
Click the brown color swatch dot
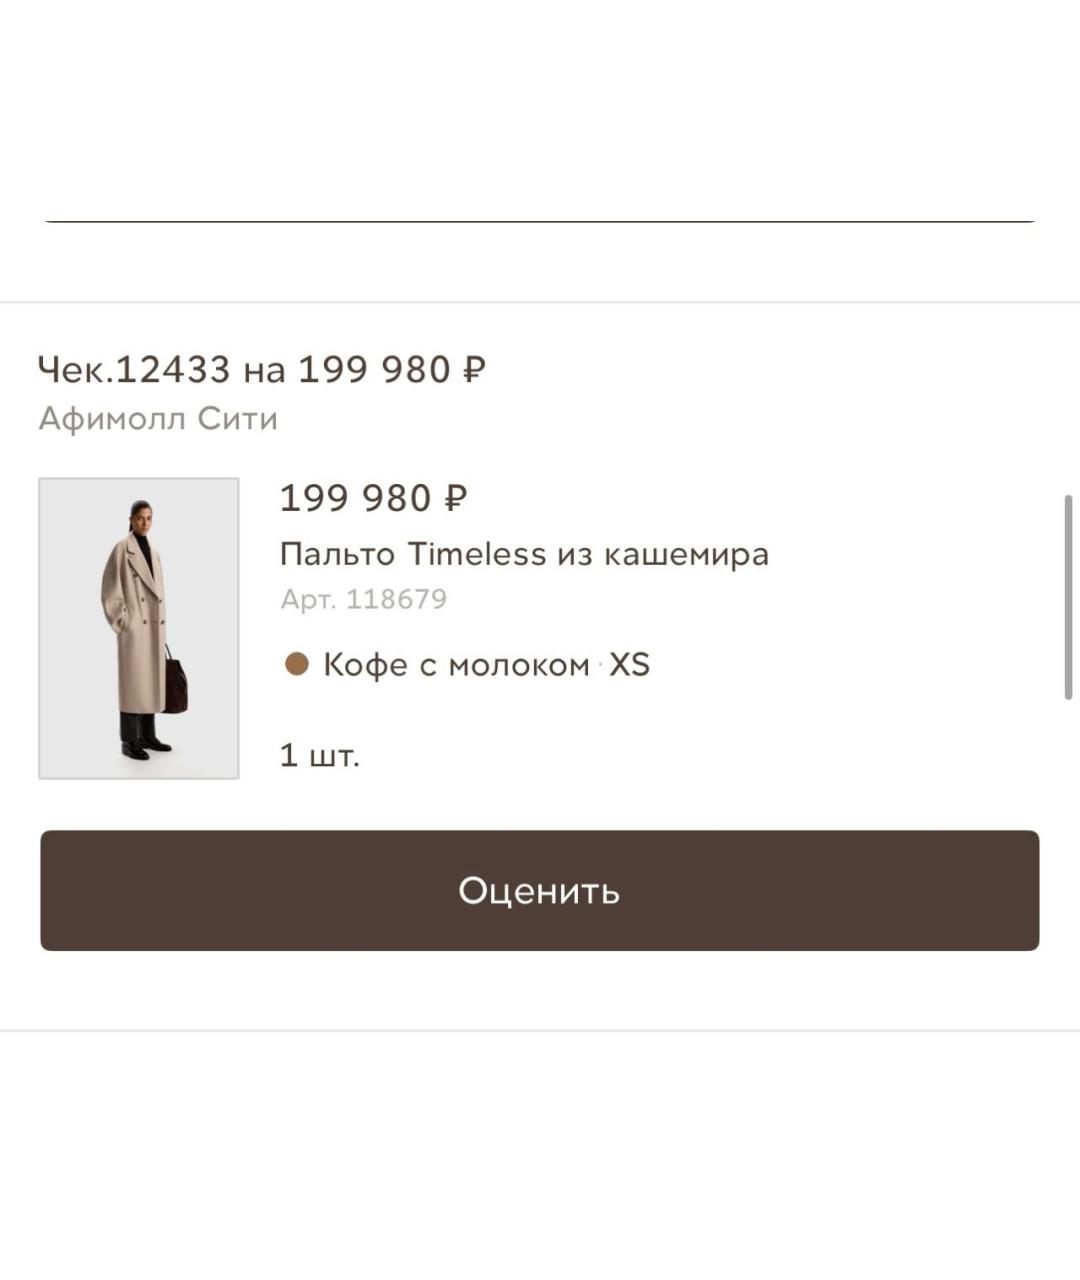click(x=297, y=664)
